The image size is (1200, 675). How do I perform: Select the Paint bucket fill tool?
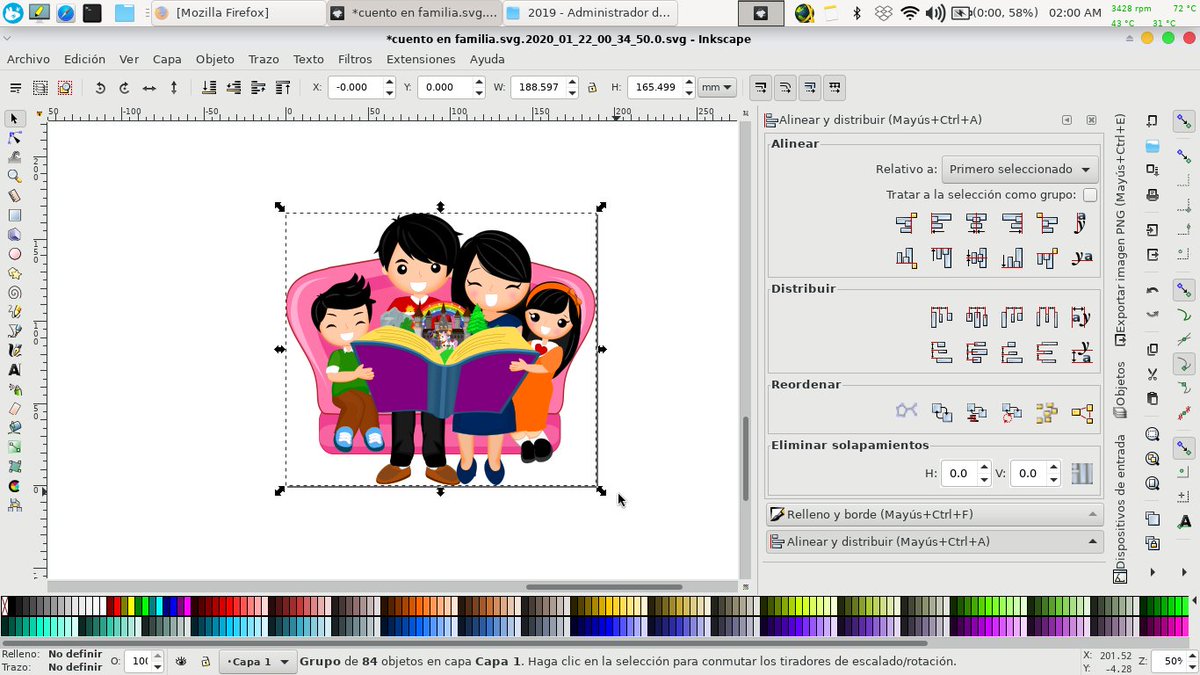pos(14,428)
